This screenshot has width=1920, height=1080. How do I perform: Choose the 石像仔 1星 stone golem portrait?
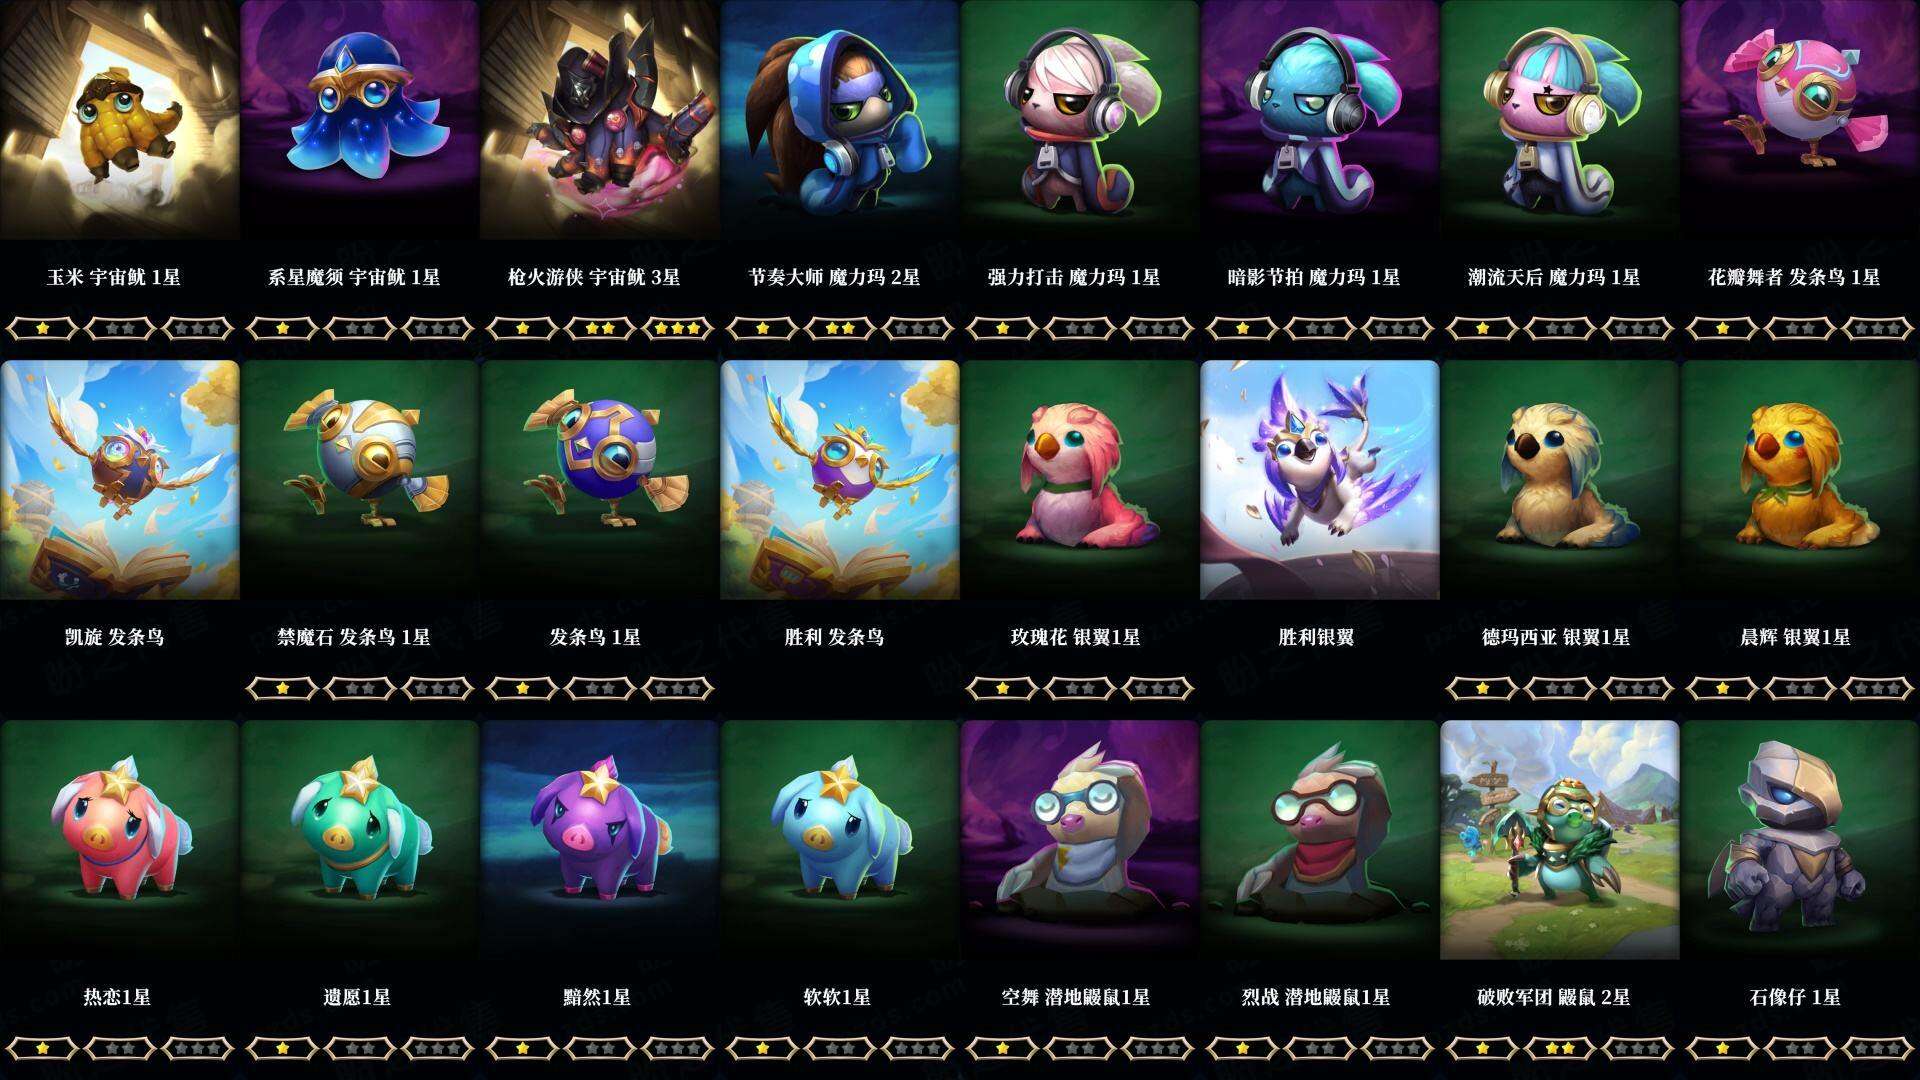1800,840
